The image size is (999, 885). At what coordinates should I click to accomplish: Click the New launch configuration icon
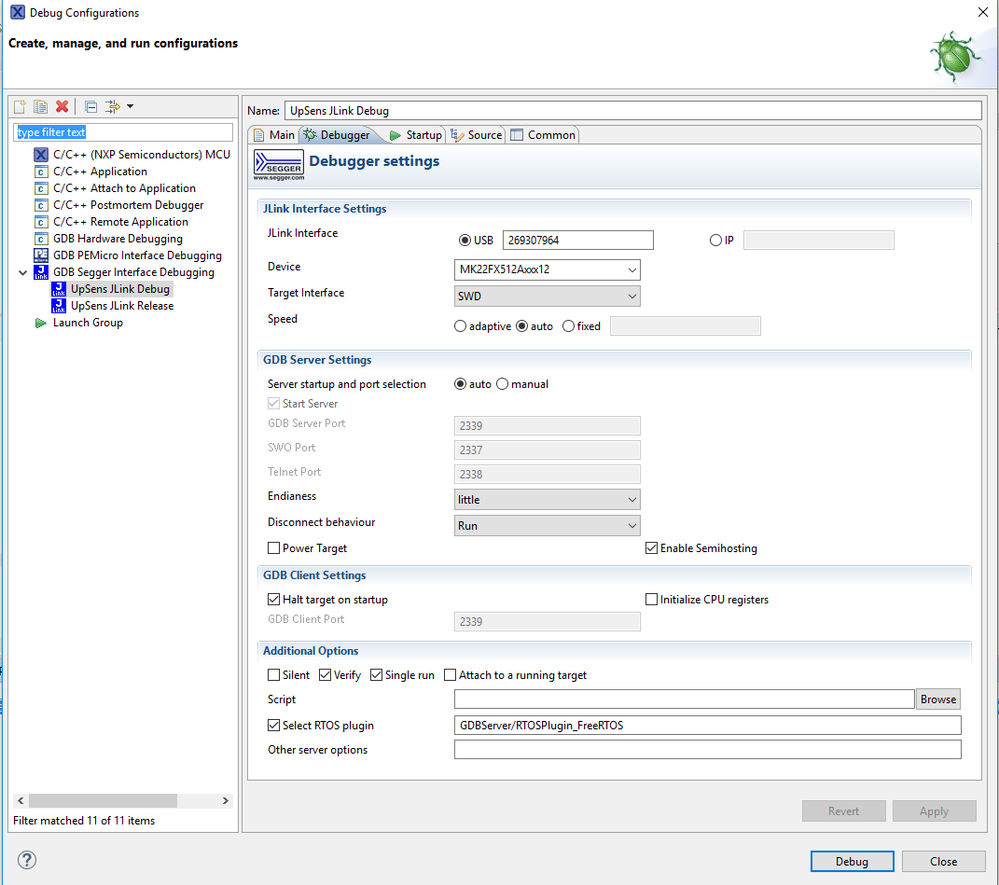[x=20, y=106]
